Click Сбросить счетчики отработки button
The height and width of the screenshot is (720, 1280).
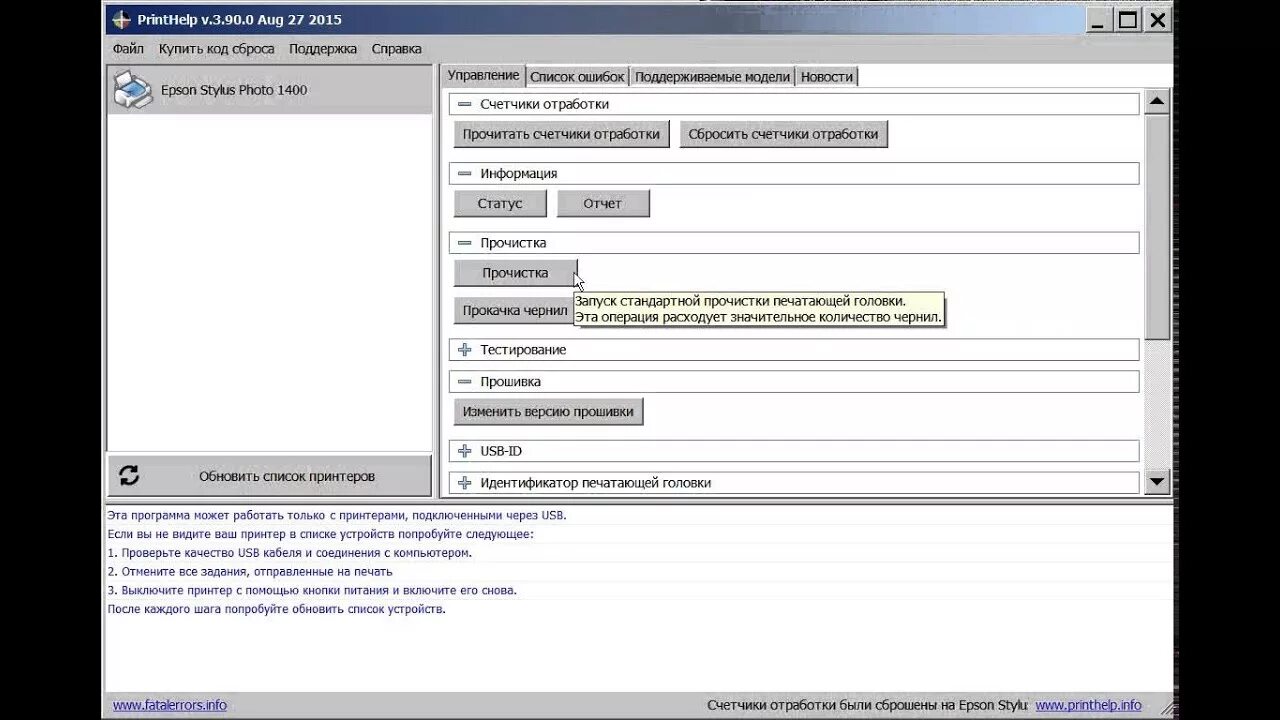click(783, 134)
